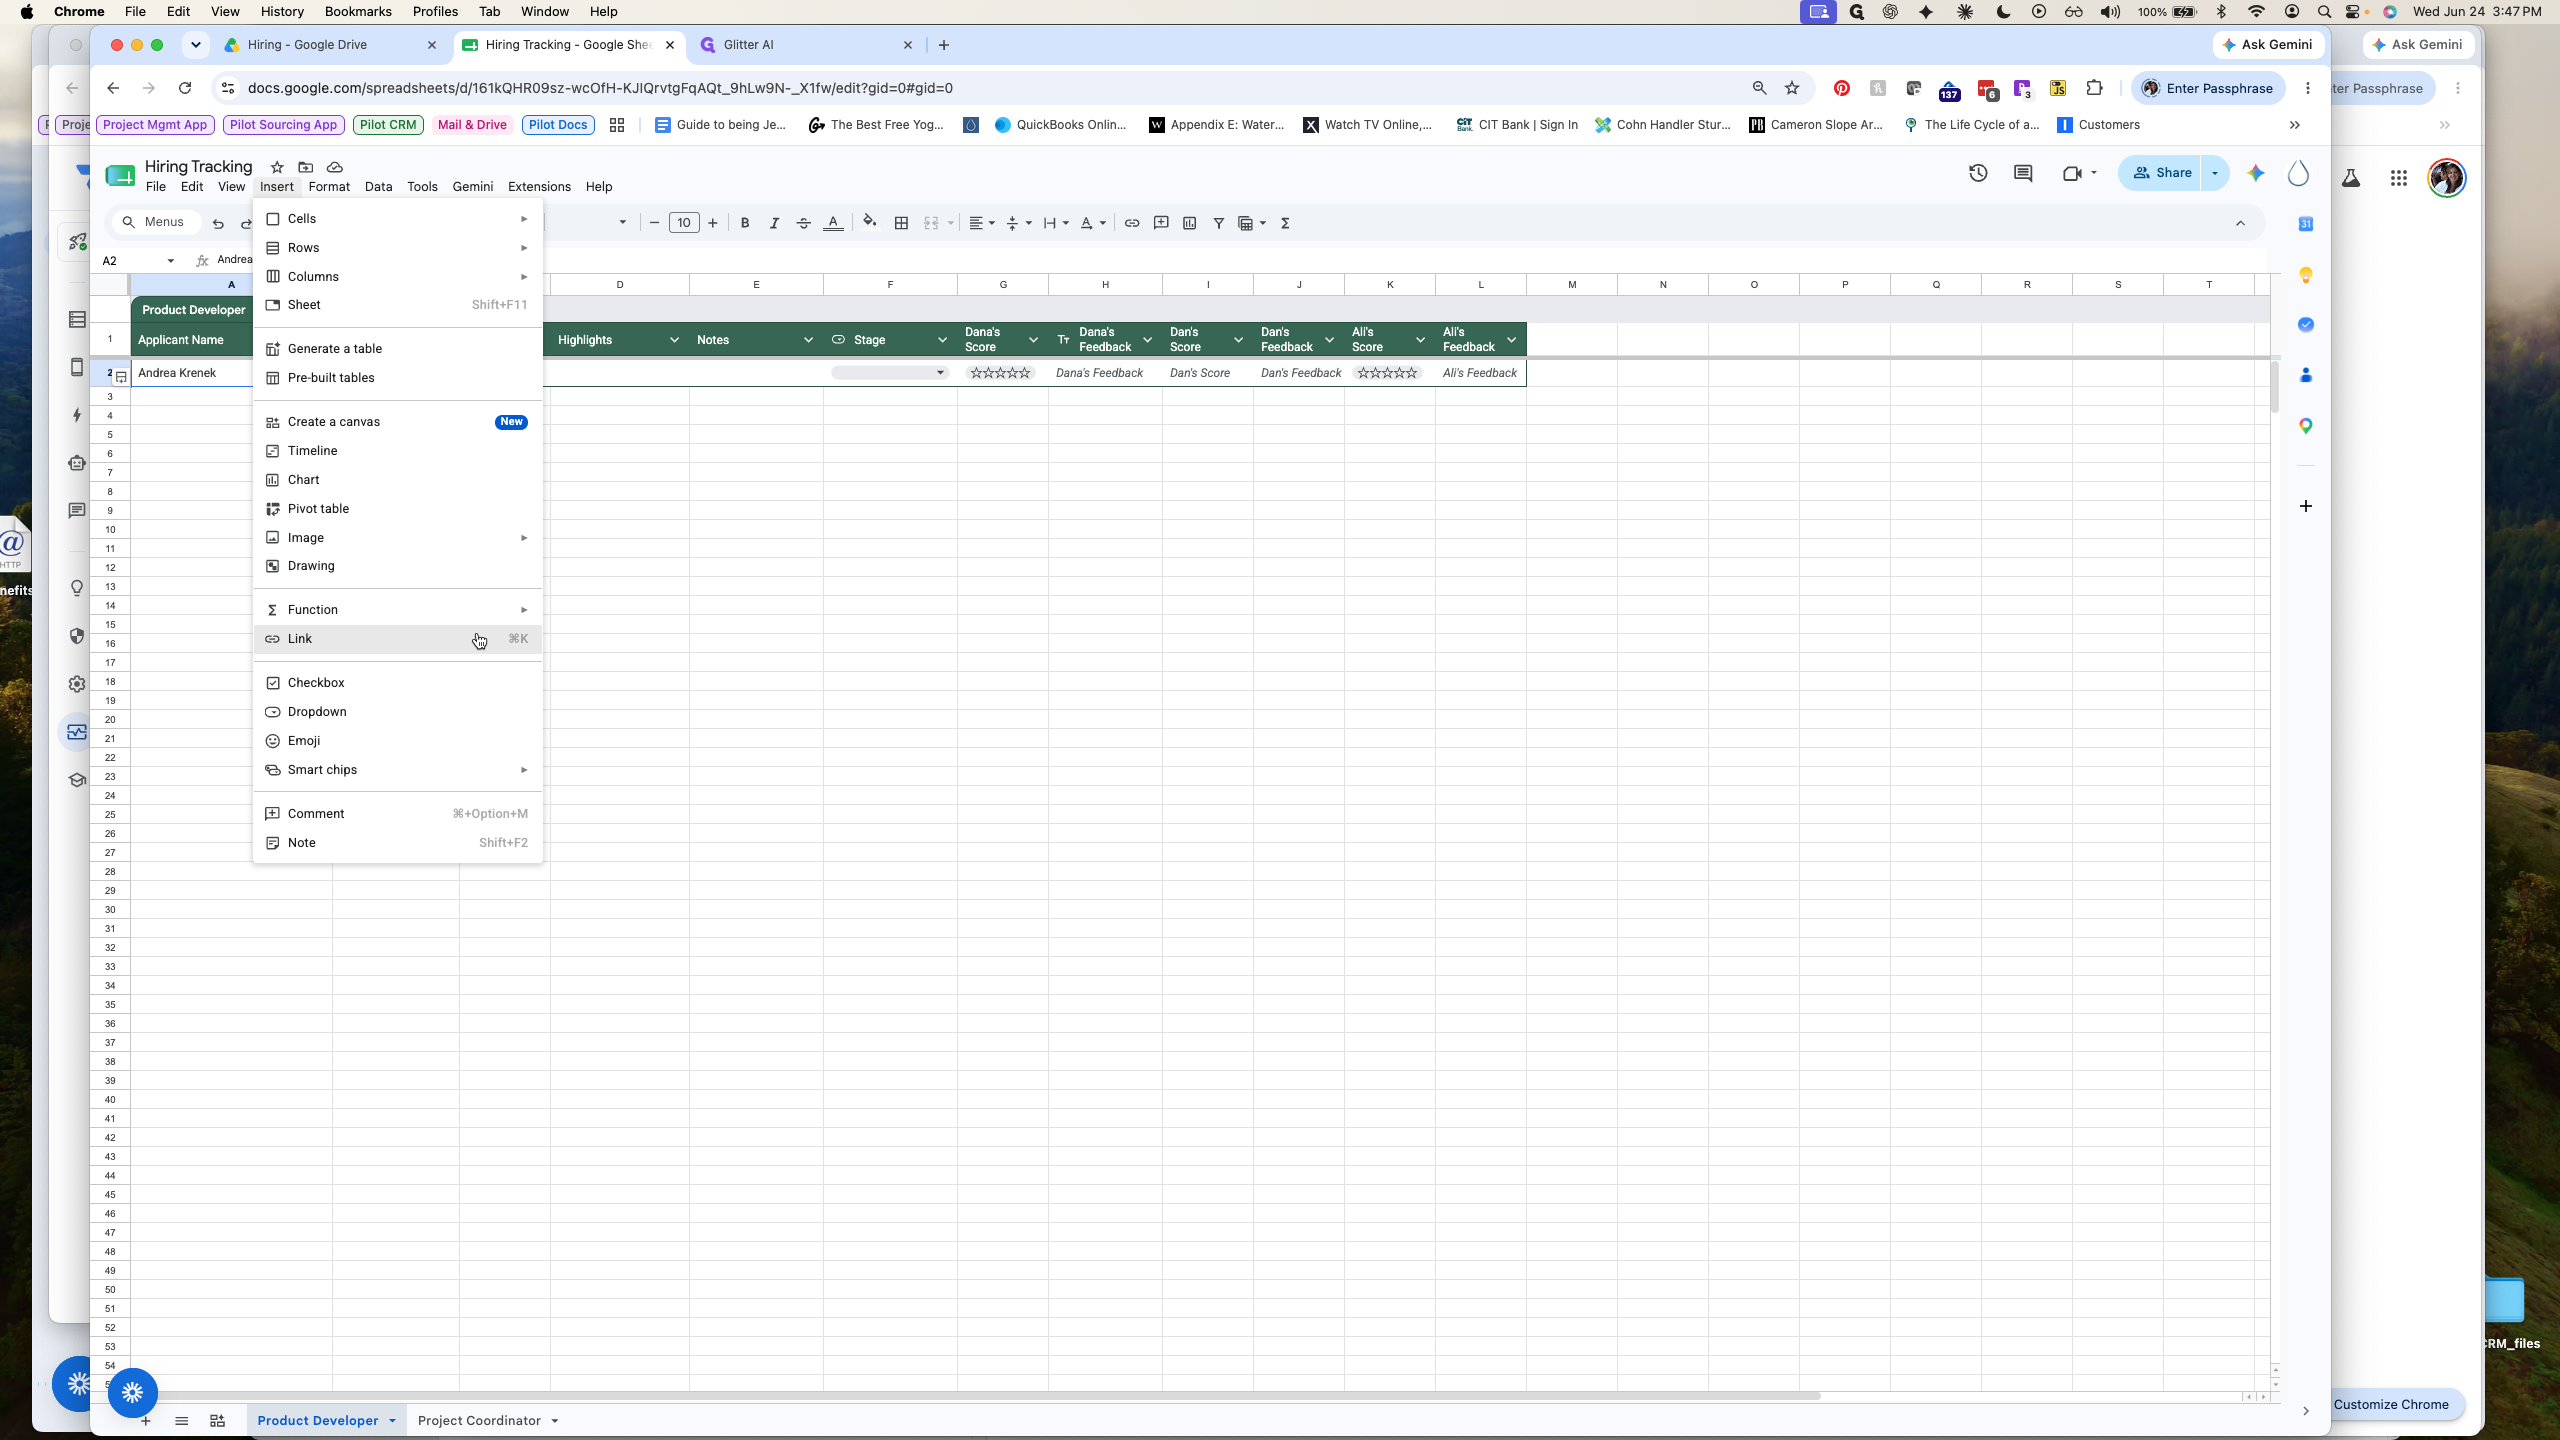Open Project Coordinator sheet tab menu
The width and height of the screenshot is (2560, 1440).
pyautogui.click(x=555, y=1421)
